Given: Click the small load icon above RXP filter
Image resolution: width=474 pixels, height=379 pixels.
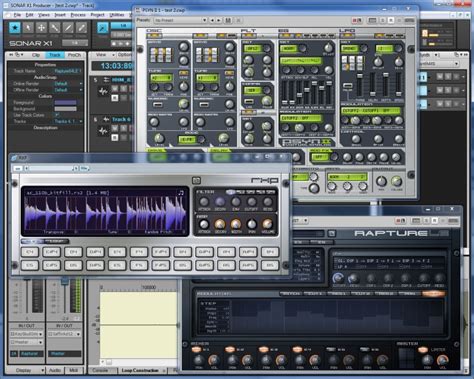Looking at the screenshot, I should point(196,181).
